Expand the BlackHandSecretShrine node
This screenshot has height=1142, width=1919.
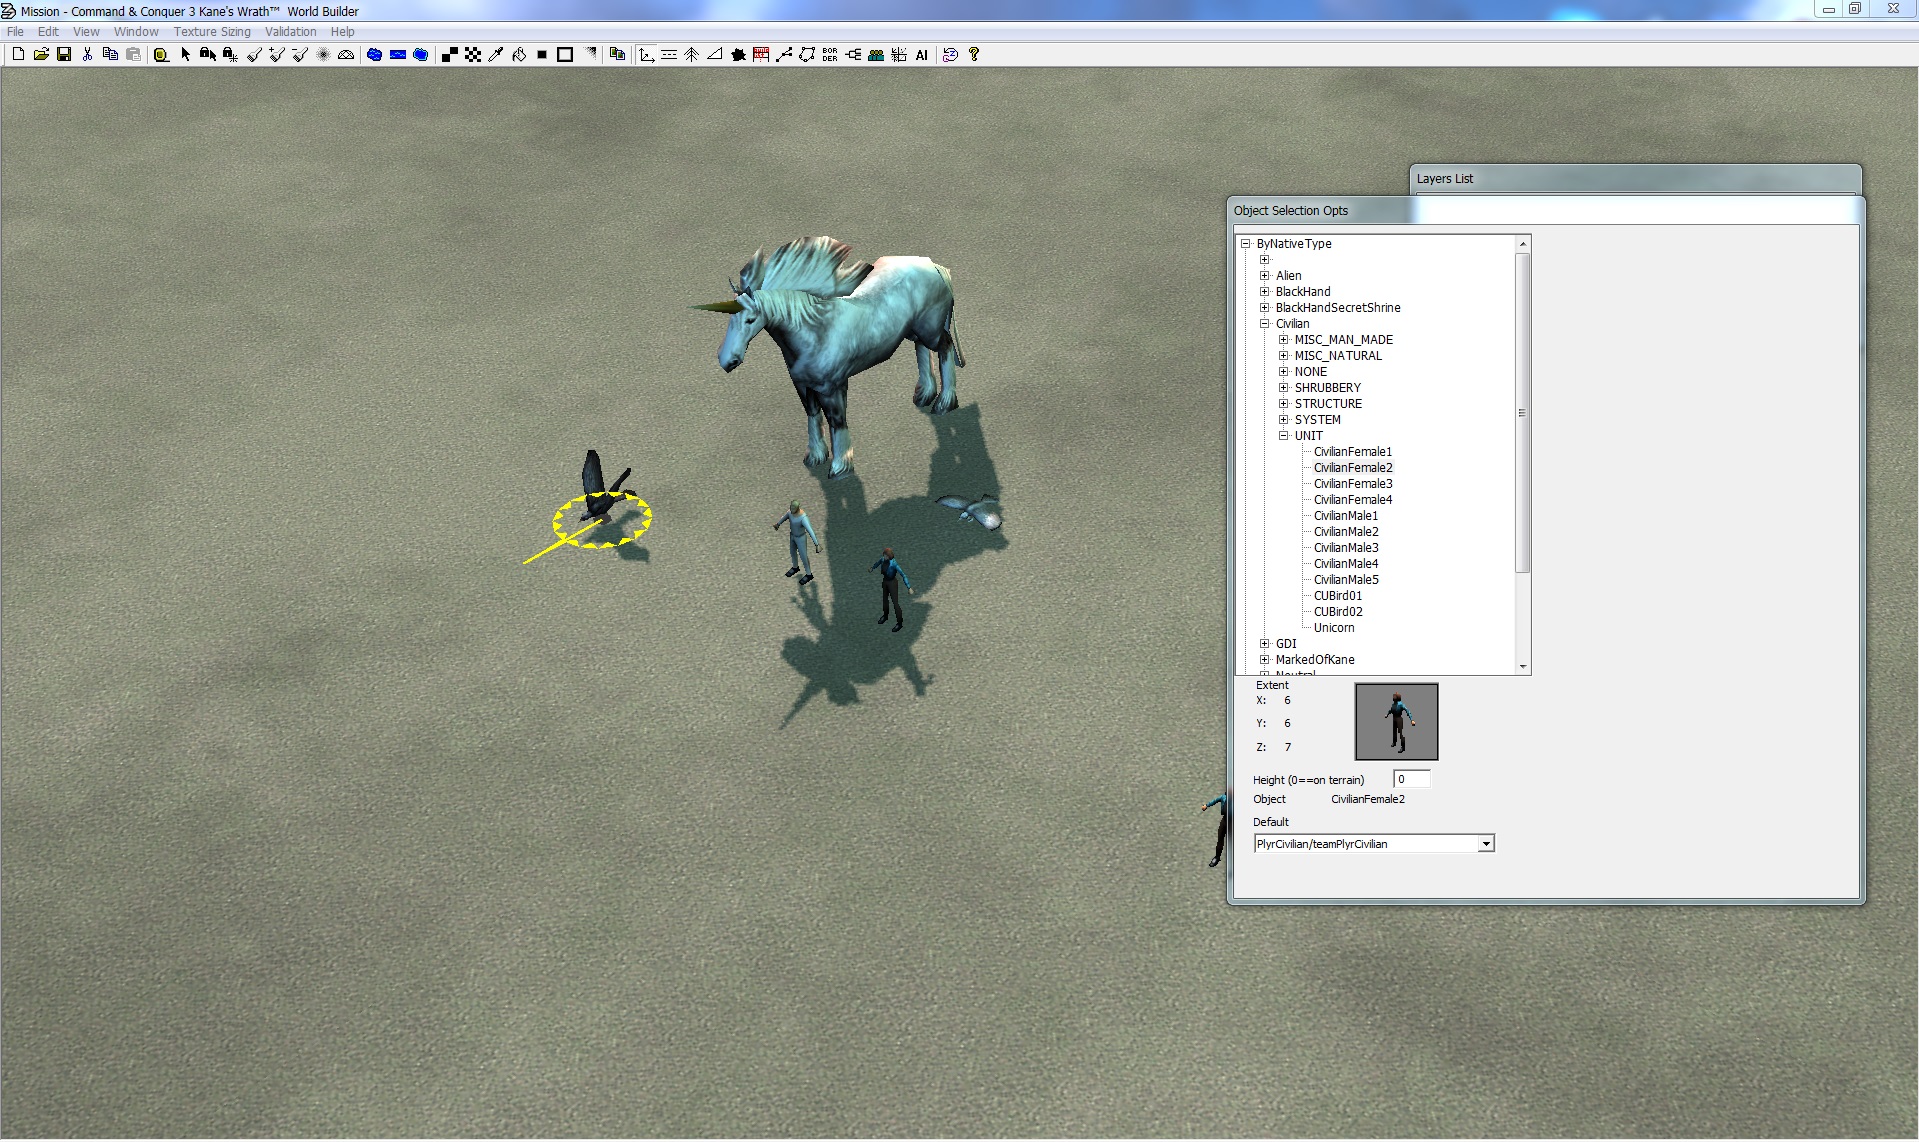coord(1265,308)
